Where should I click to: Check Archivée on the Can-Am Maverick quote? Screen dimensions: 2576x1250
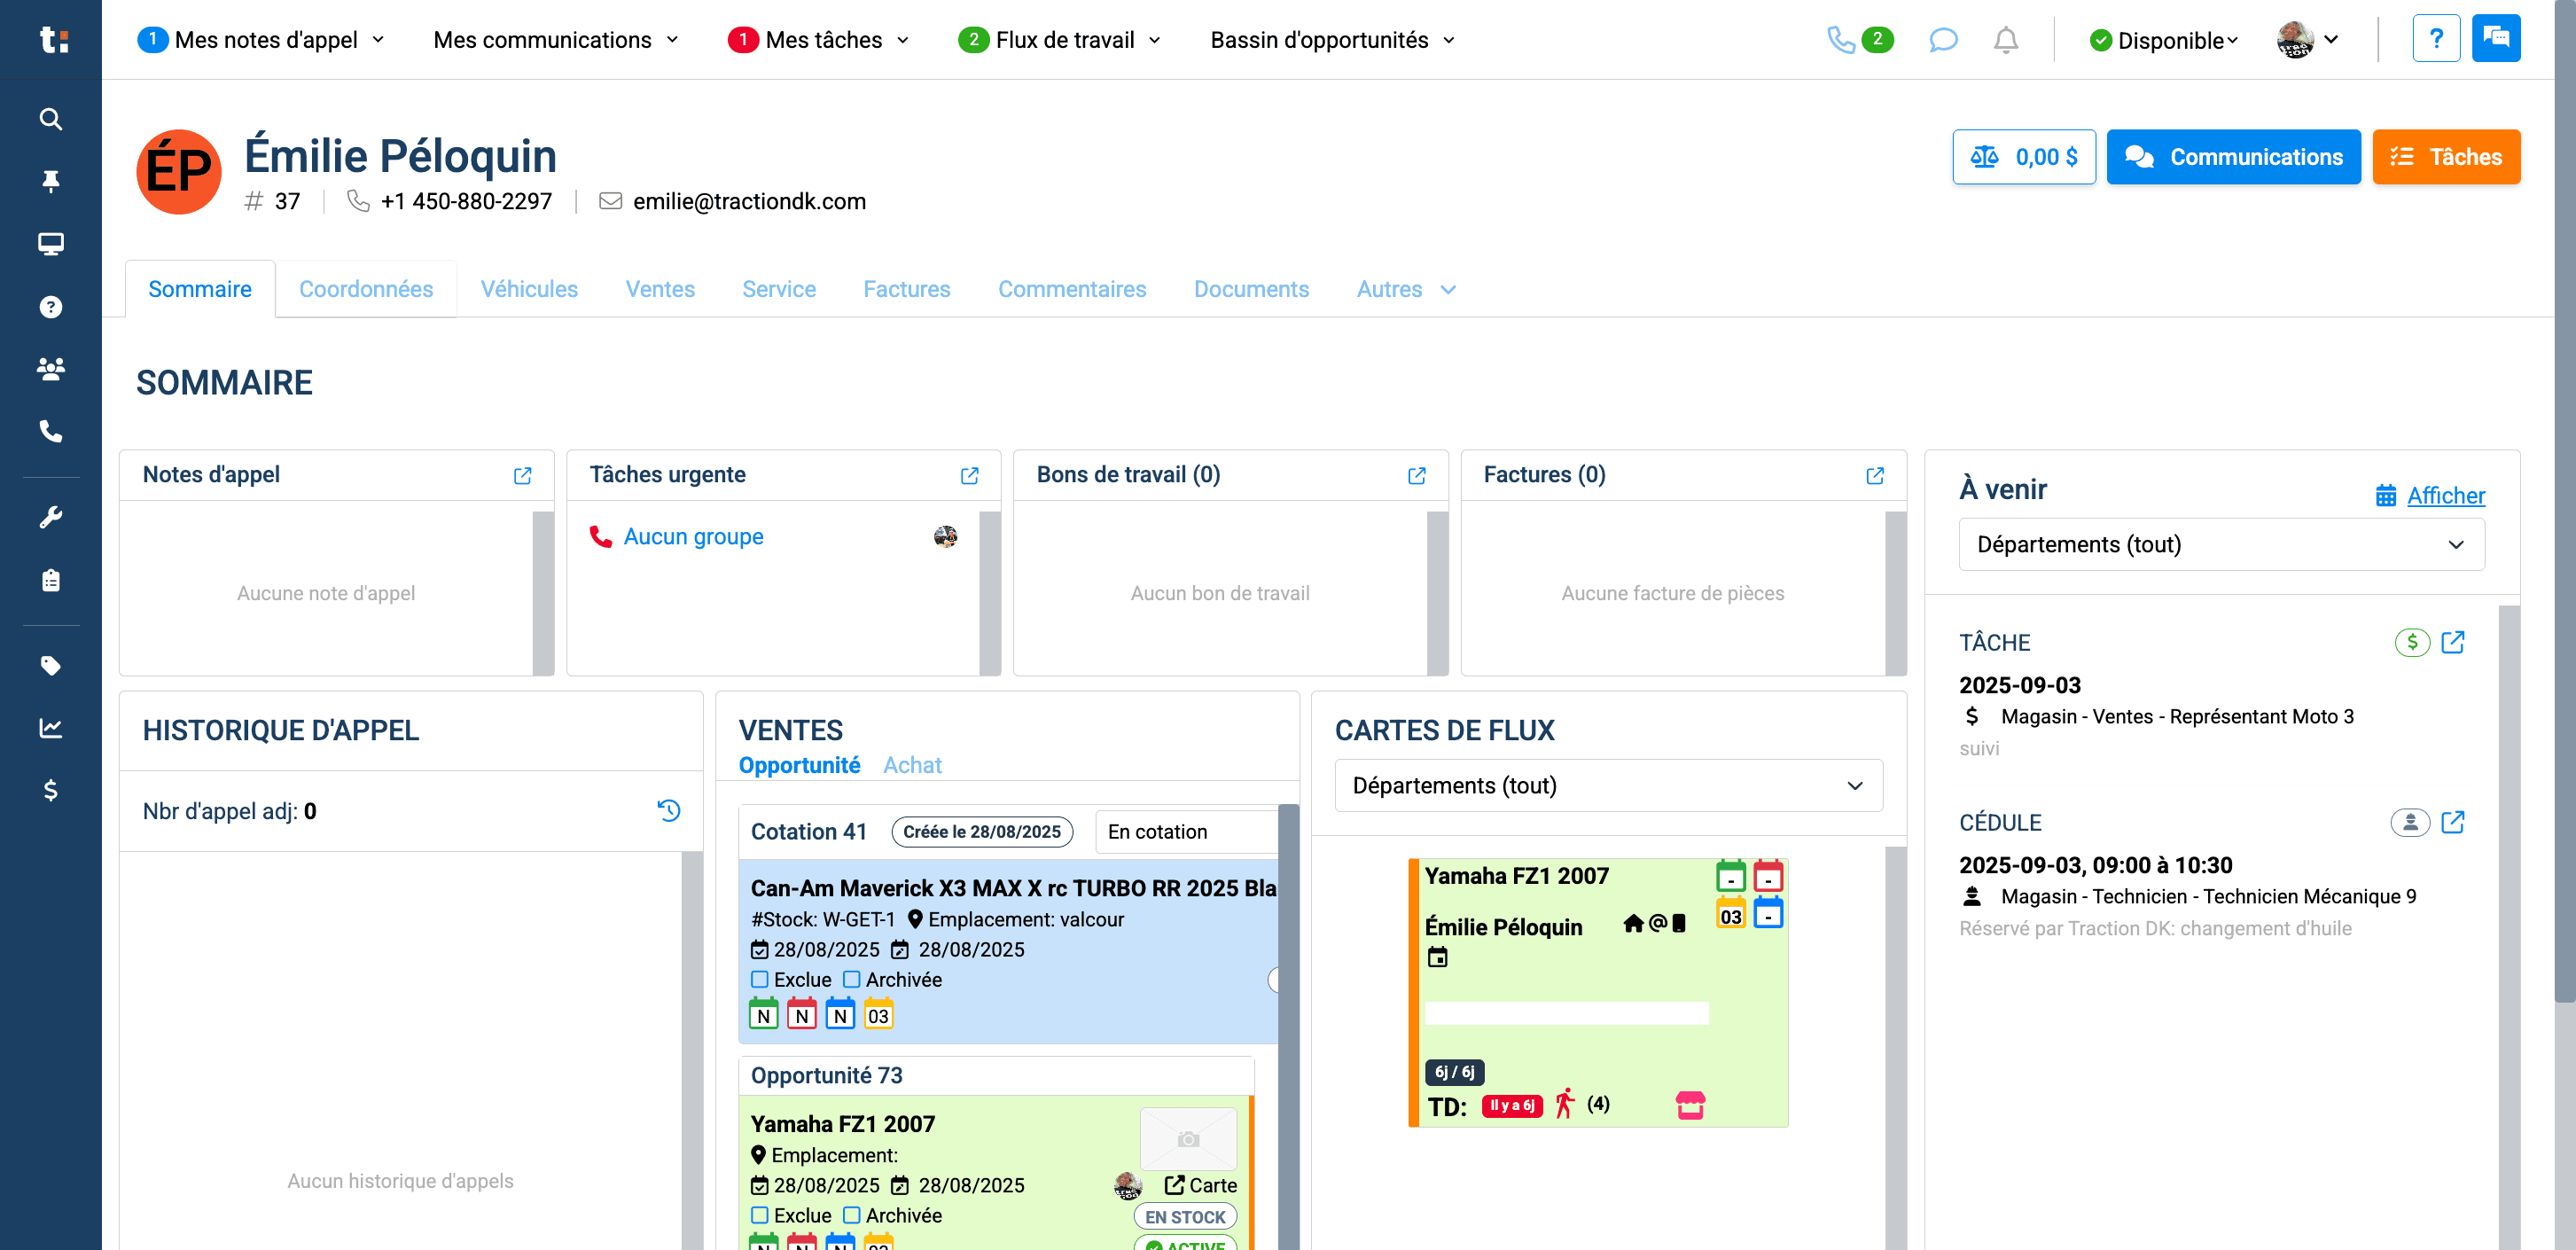point(852,980)
